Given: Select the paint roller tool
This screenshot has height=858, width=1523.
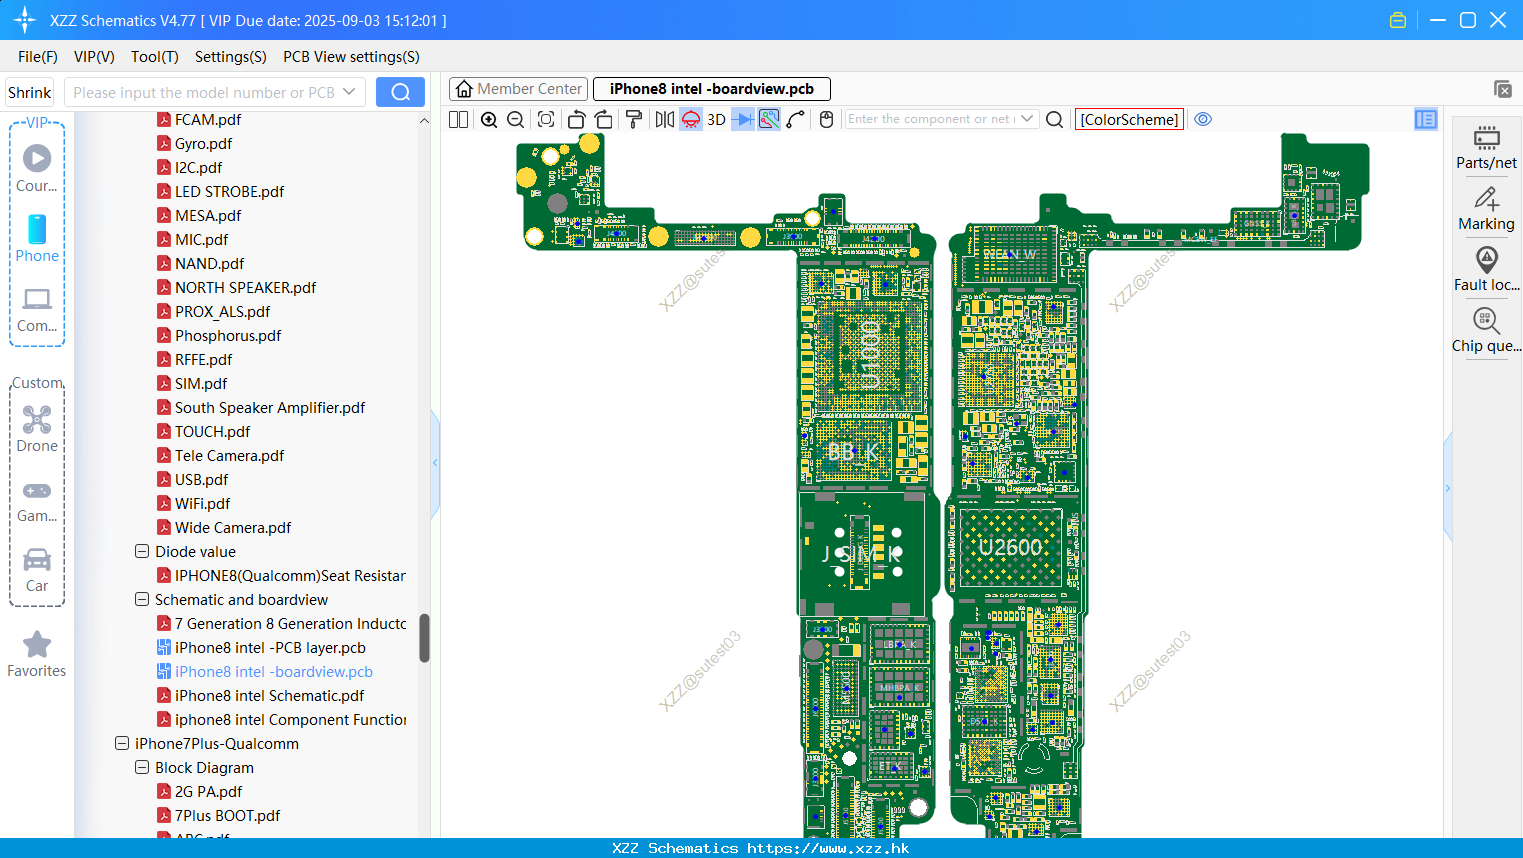Looking at the screenshot, I should pyautogui.click(x=633, y=119).
